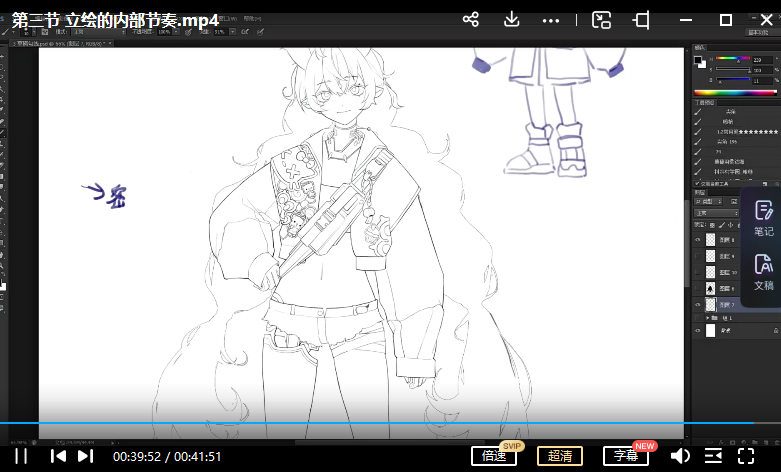Pause the video playback

pyautogui.click(x=21, y=456)
